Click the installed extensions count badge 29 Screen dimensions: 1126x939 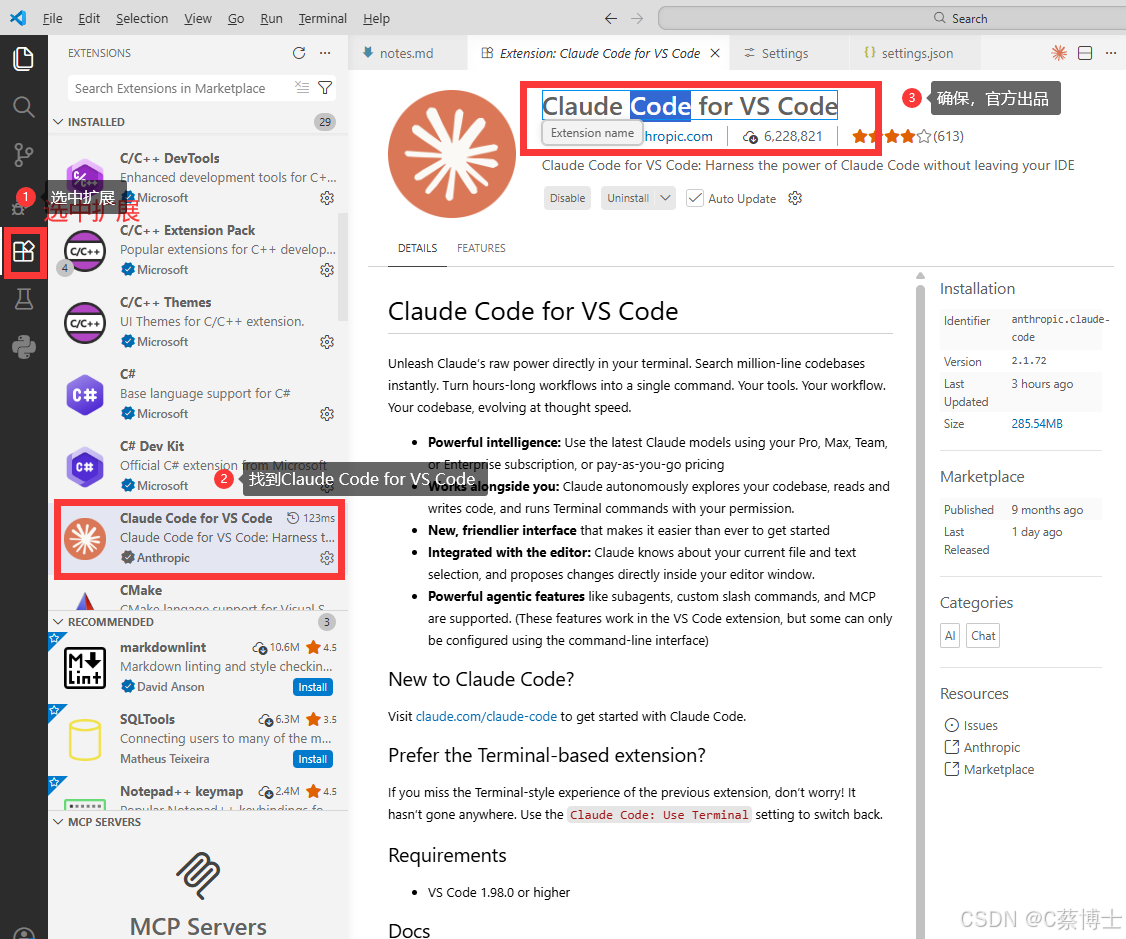[x=325, y=122]
